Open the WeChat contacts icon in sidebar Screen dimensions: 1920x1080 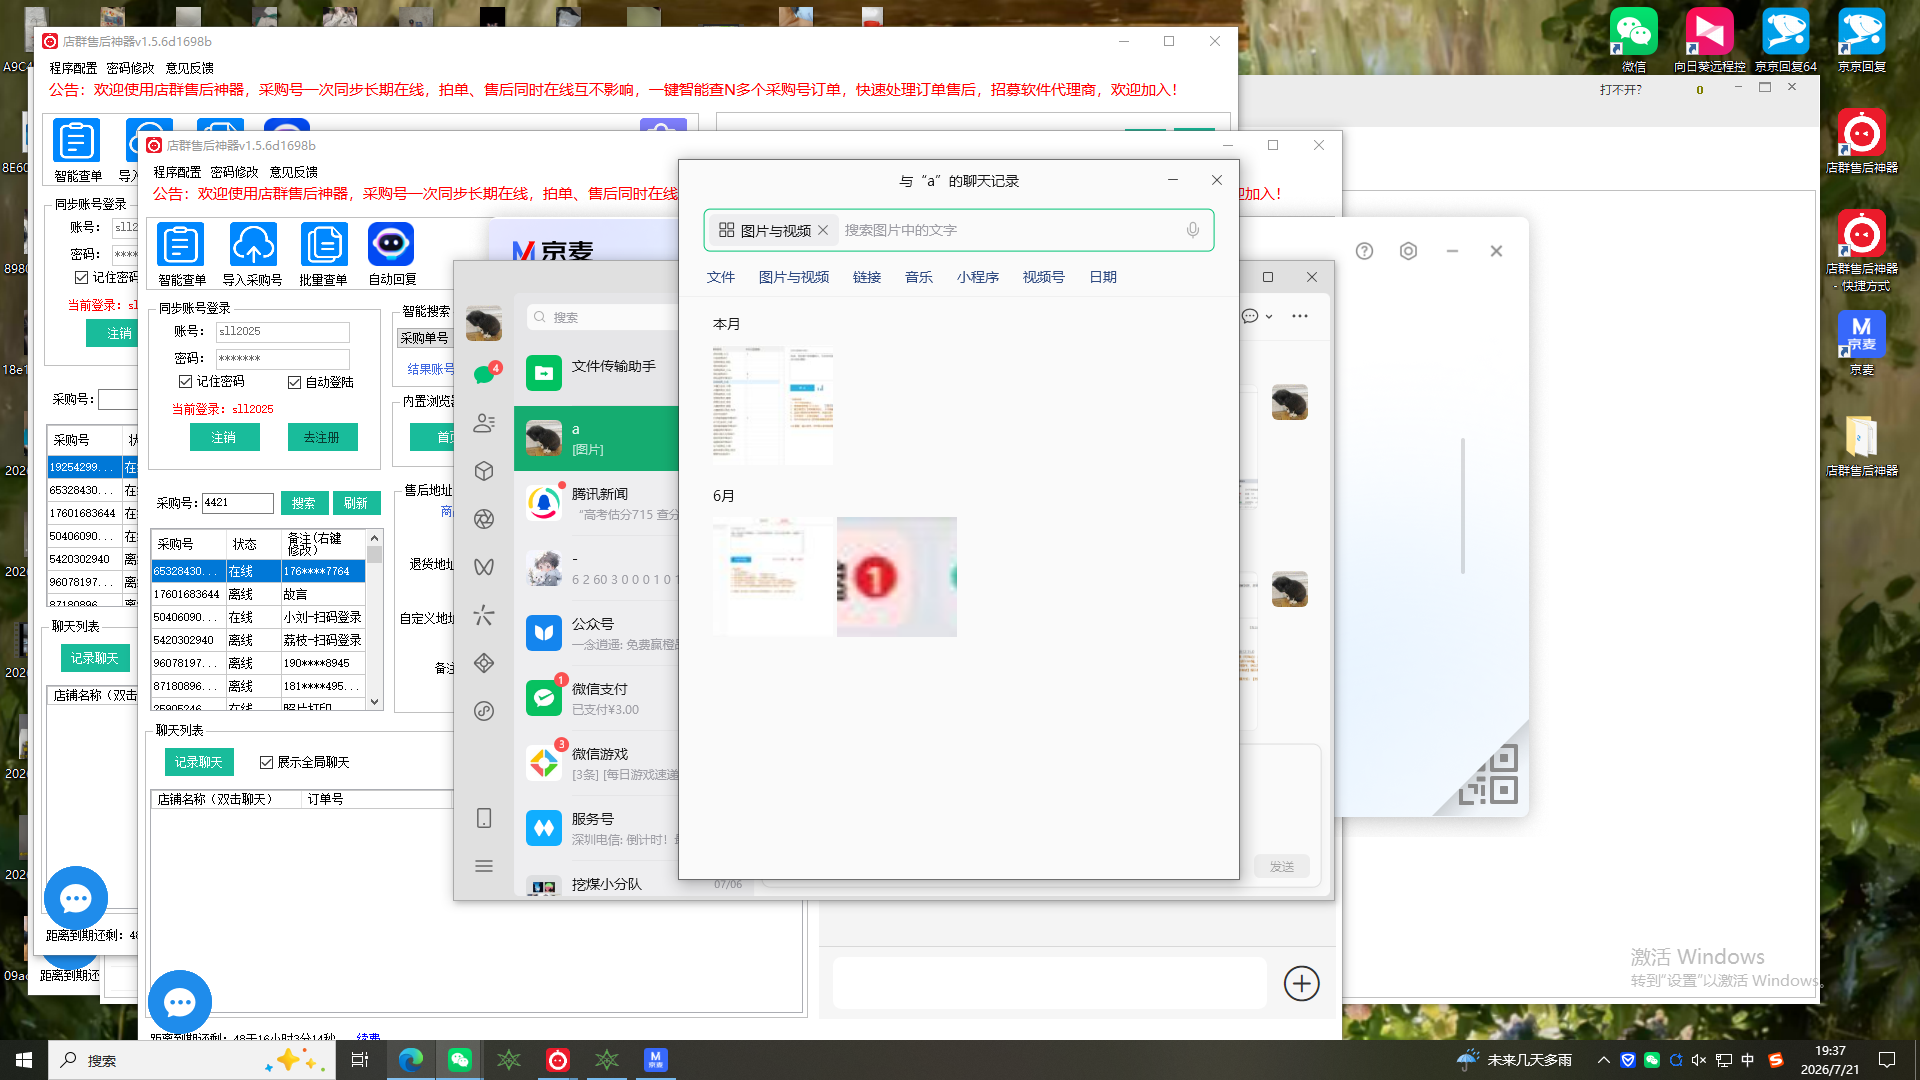pyautogui.click(x=484, y=423)
